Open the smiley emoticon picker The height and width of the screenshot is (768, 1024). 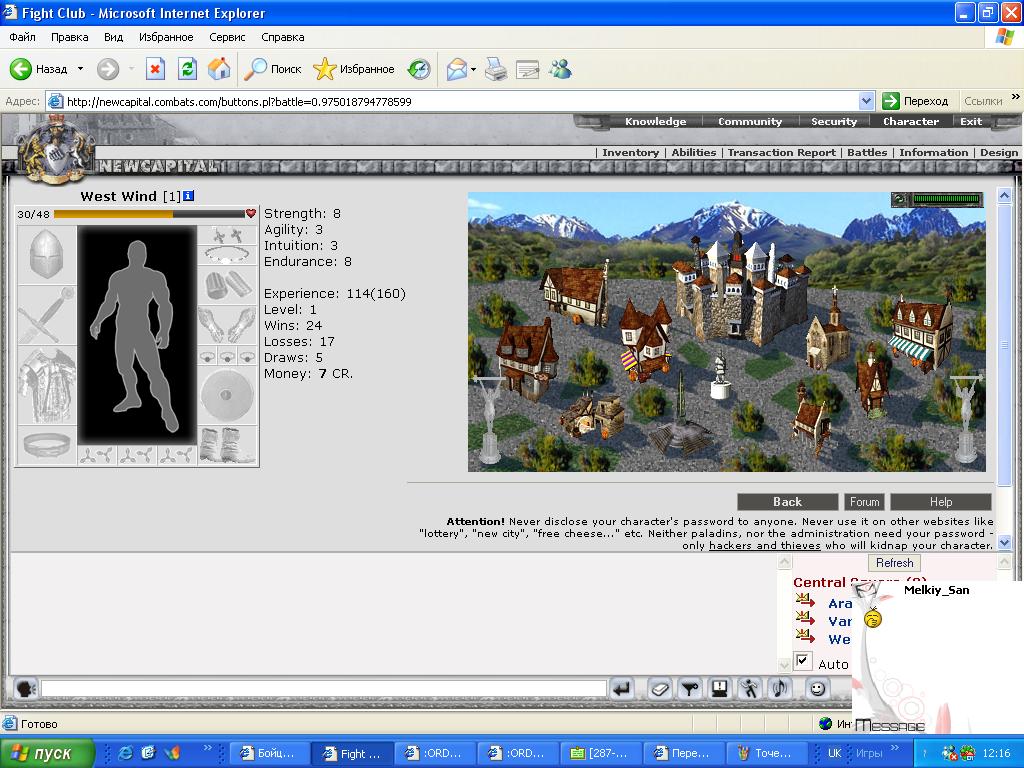click(x=817, y=688)
